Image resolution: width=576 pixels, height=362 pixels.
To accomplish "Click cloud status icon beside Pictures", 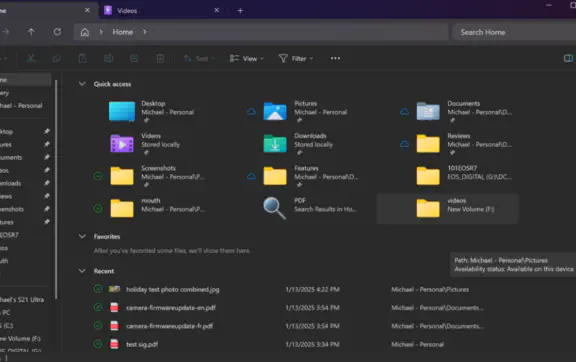I will tap(251, 111).
